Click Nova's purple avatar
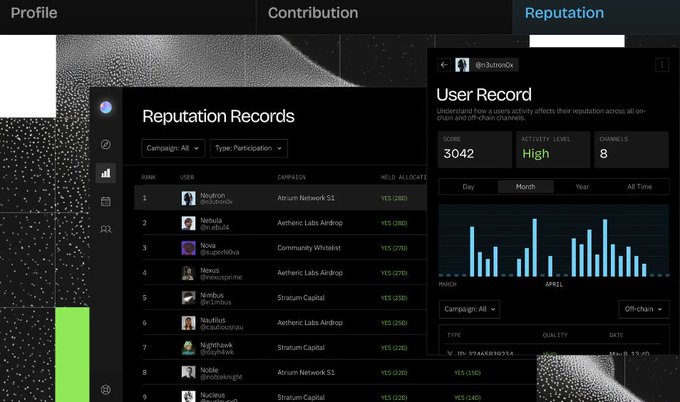680x402 pixels. coord(188,248)
